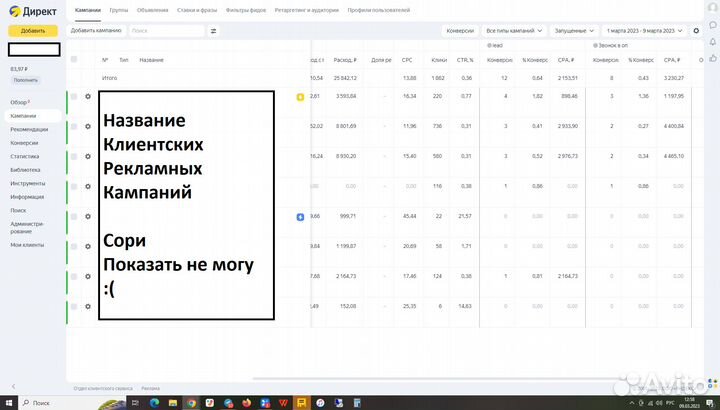Collapse the left sidebar with arrow icon
The width and height of the screenshot is (720, 410).
pos(13,386)
